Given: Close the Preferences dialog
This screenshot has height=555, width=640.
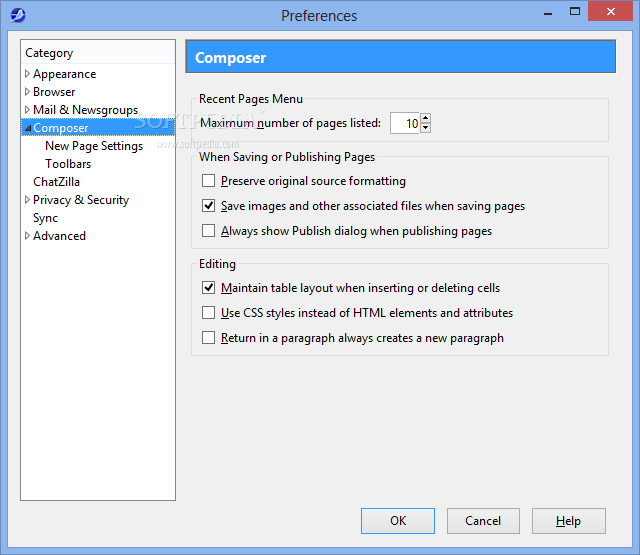Looking at the screenshot, I should (611, 11).
